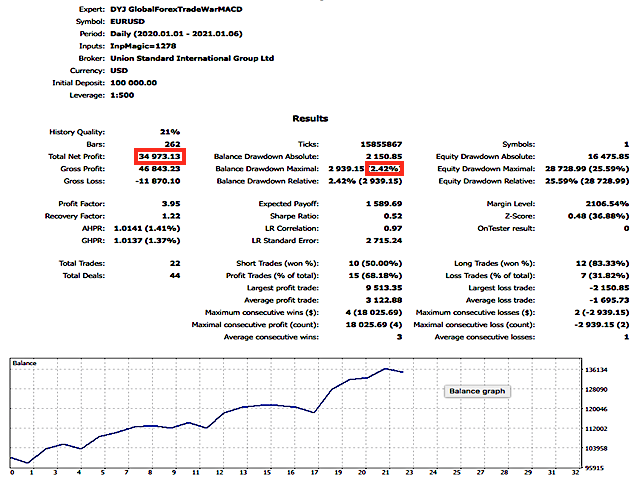Select the History Quality value 21%
The height and width of the screenshot is (480, 640).
[170, 132]
